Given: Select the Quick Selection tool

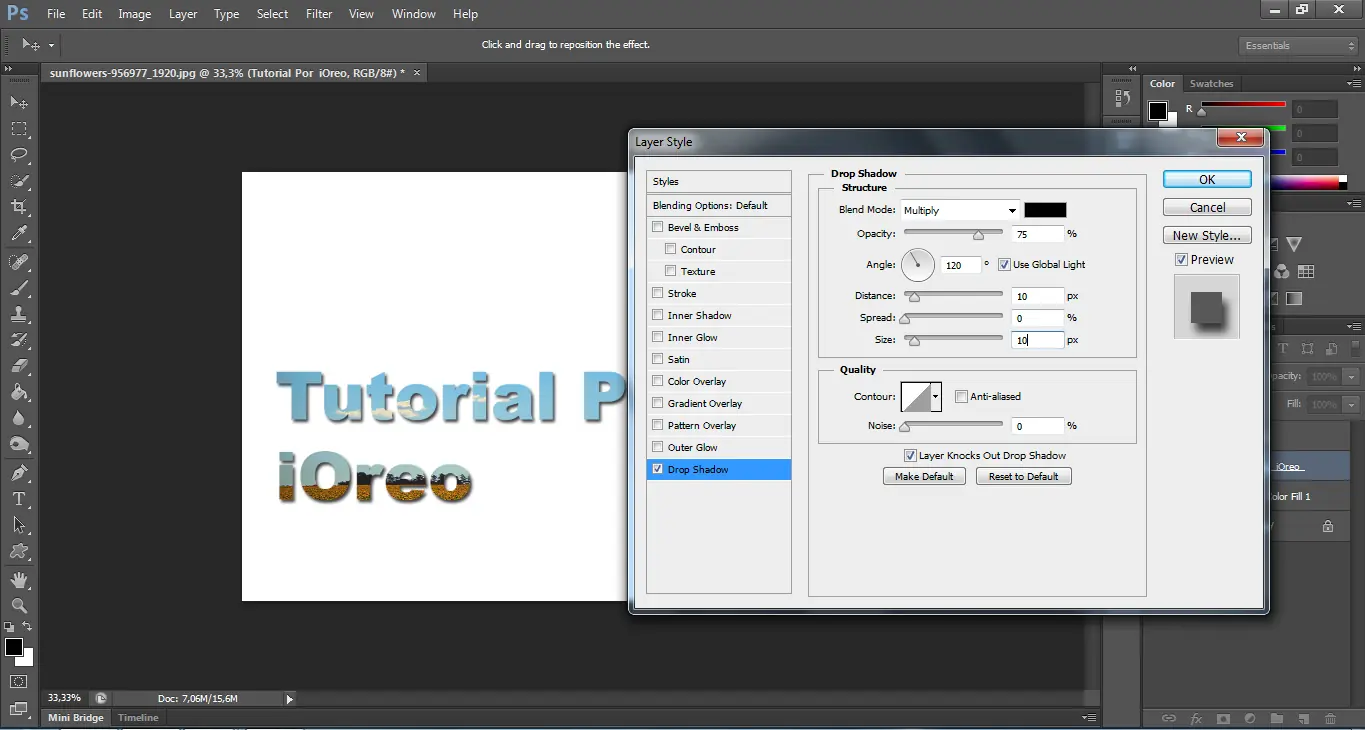Looking at the screenshot, I should [x=19, y=180].
